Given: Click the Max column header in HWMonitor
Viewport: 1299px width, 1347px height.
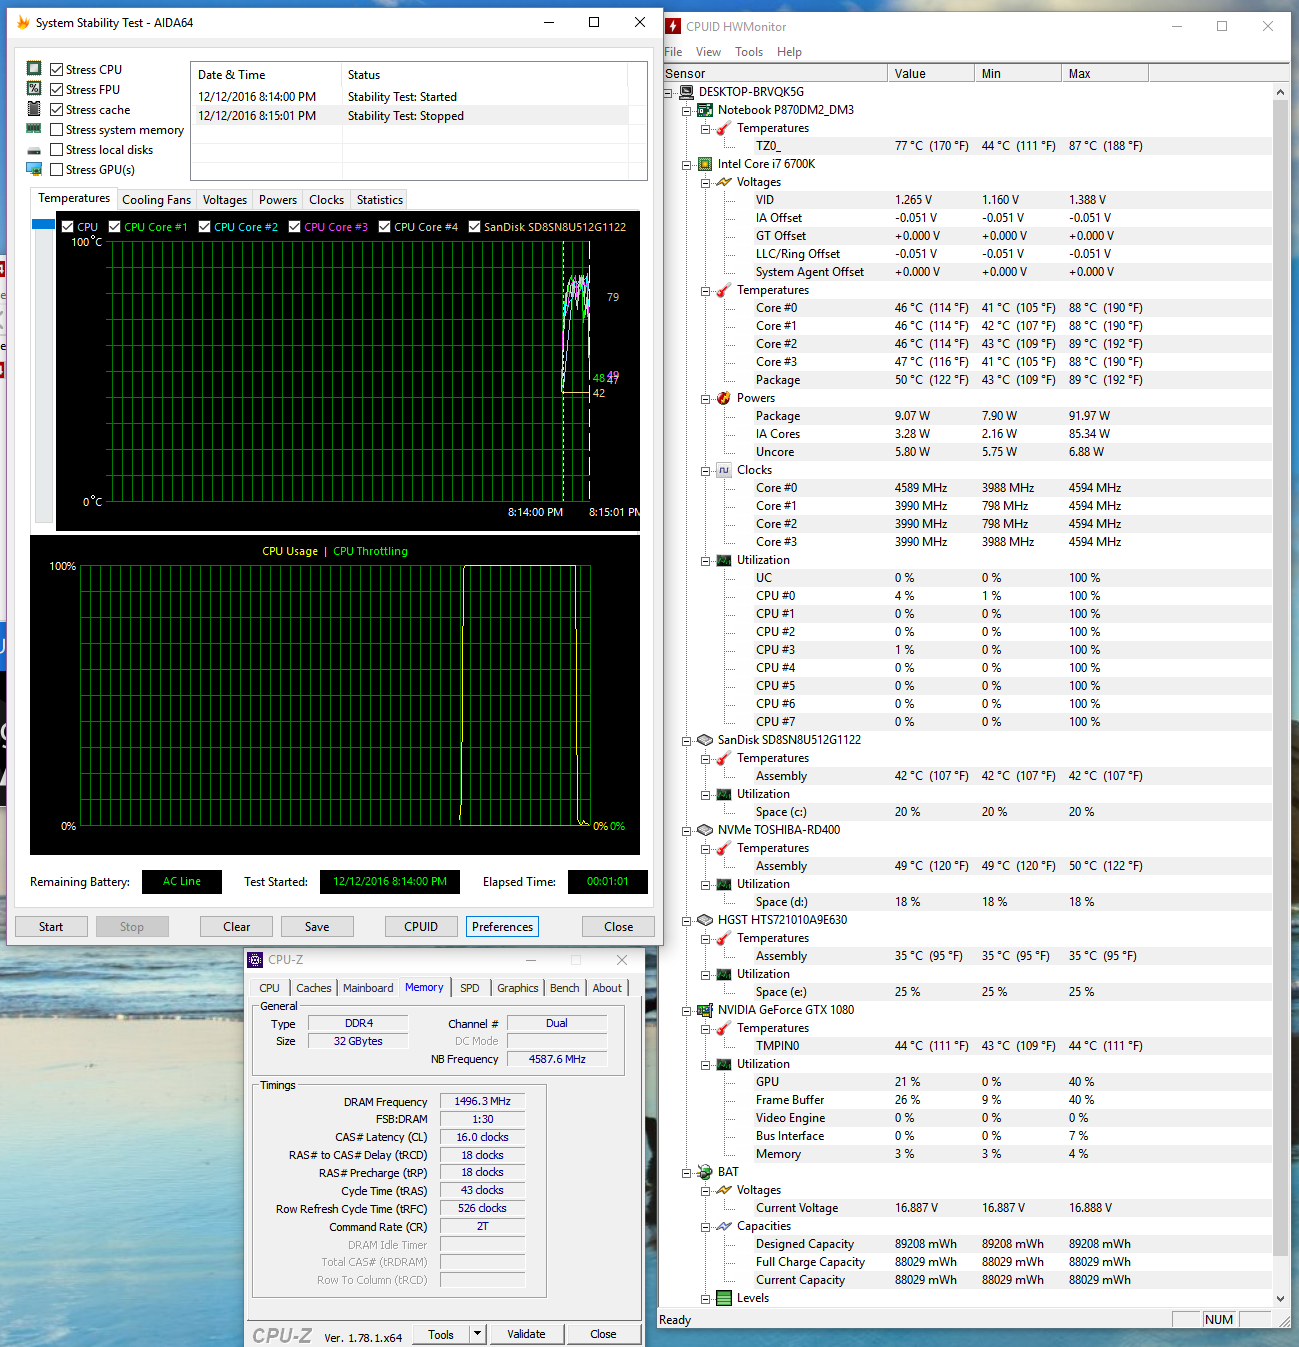Looking at the screenshot, I should point(1104,73).
